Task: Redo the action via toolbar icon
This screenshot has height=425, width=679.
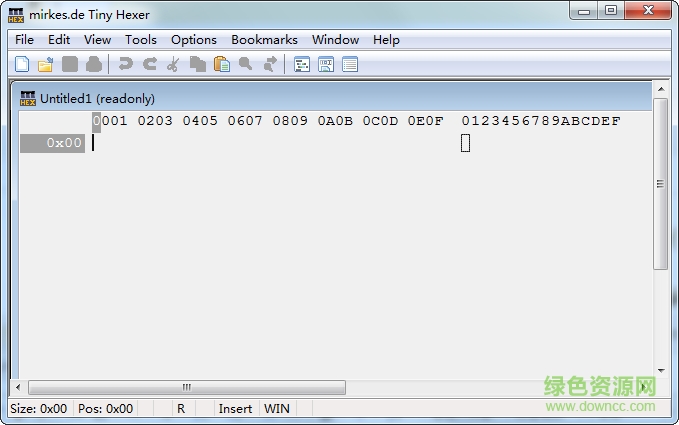Action: [150, 64]
